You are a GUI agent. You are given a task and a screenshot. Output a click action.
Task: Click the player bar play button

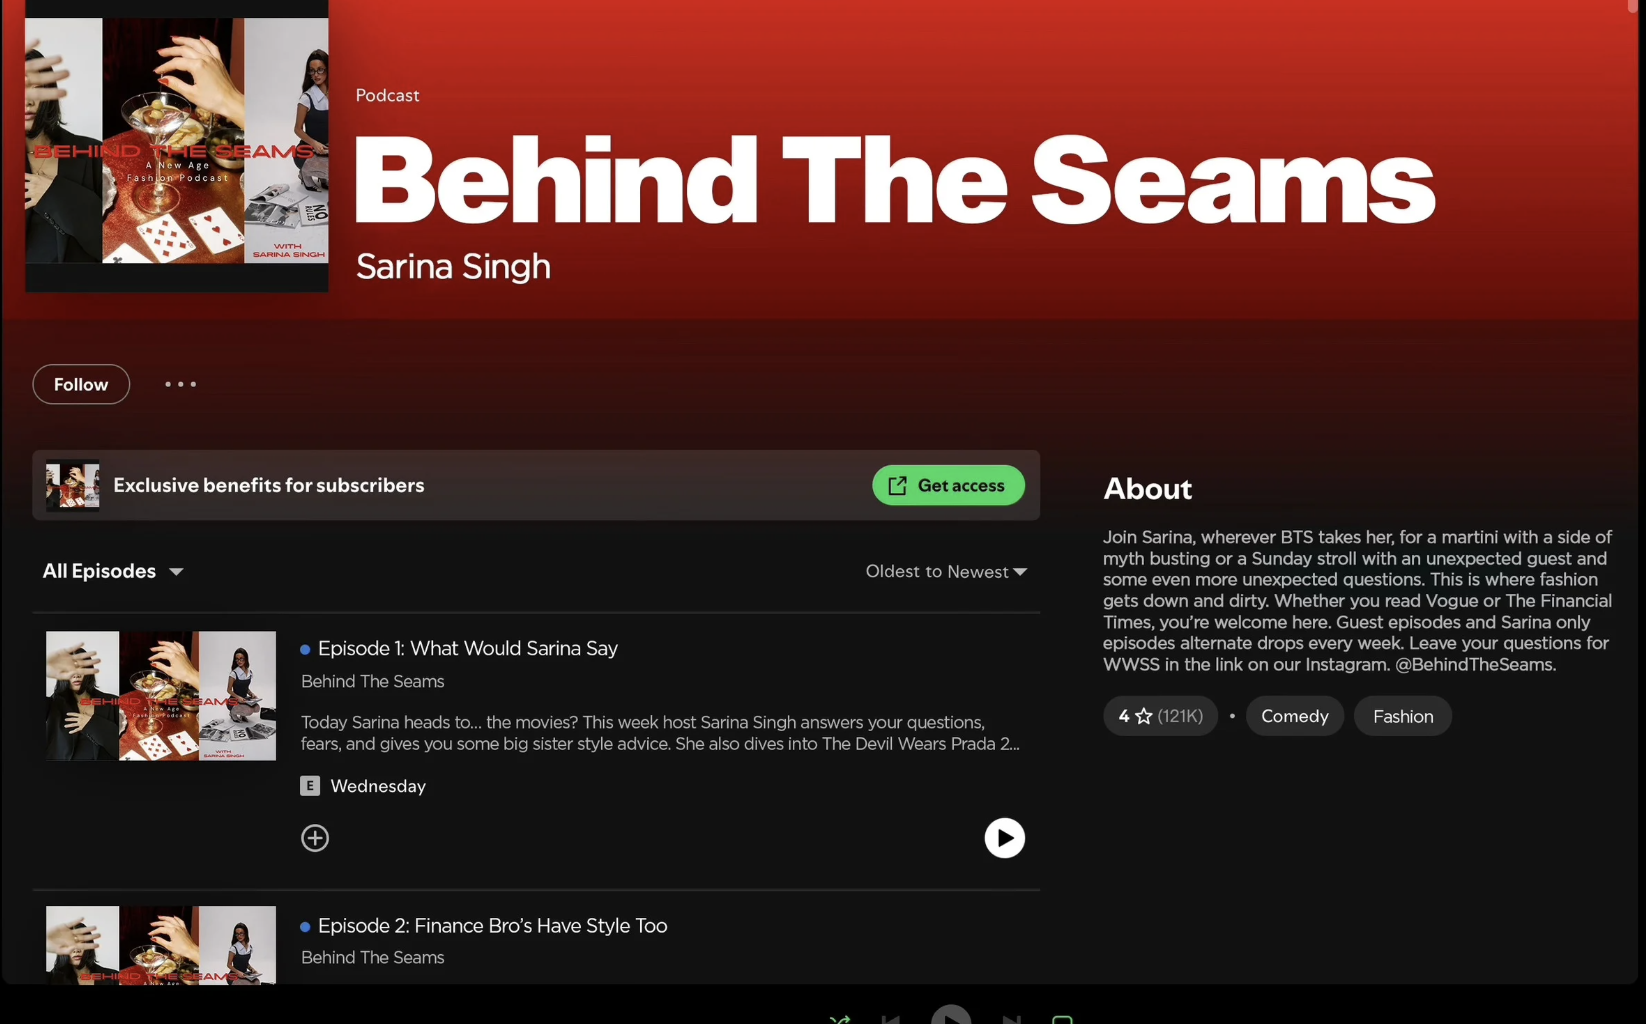pyautogui.click(x=951, y=1014)
